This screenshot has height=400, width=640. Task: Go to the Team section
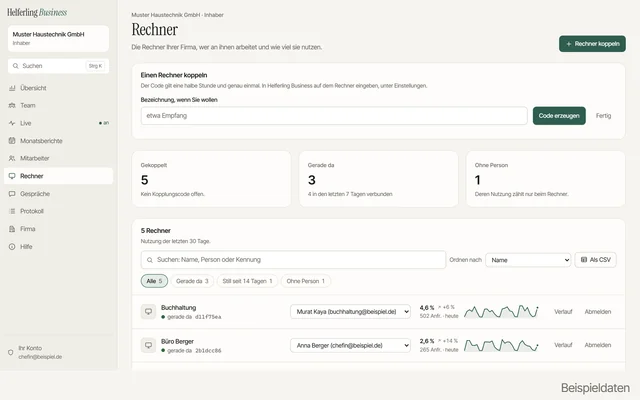(x=58, y=106)
